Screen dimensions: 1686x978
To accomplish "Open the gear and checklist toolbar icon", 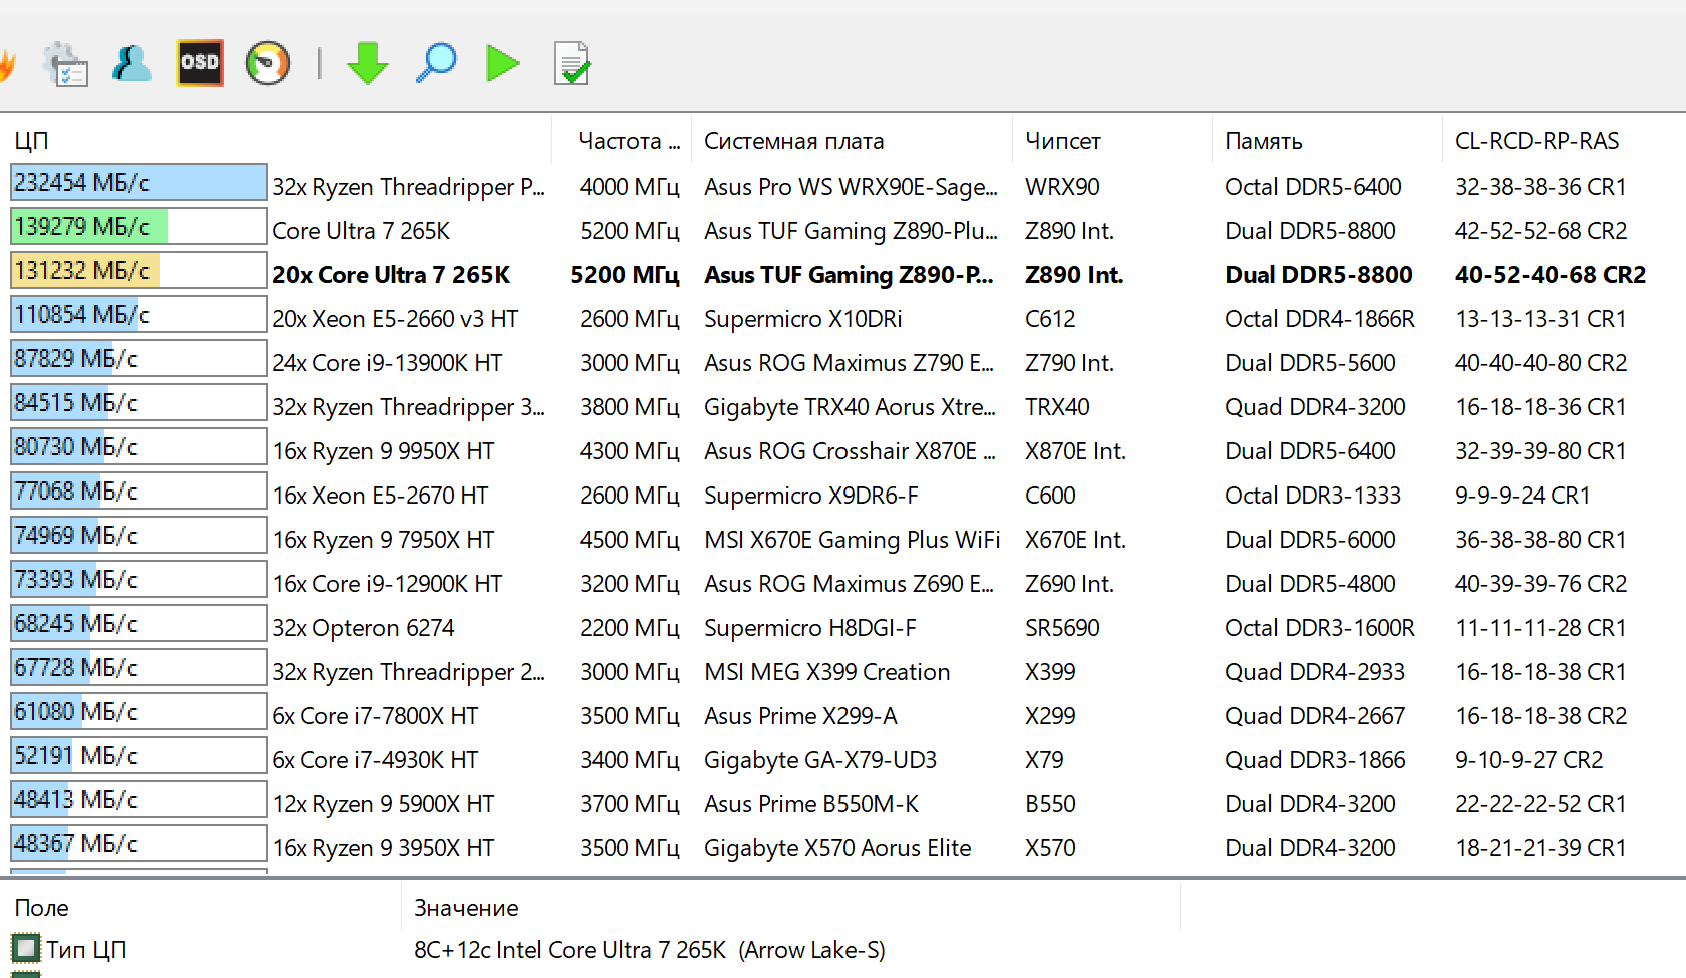I will [66, 64].
